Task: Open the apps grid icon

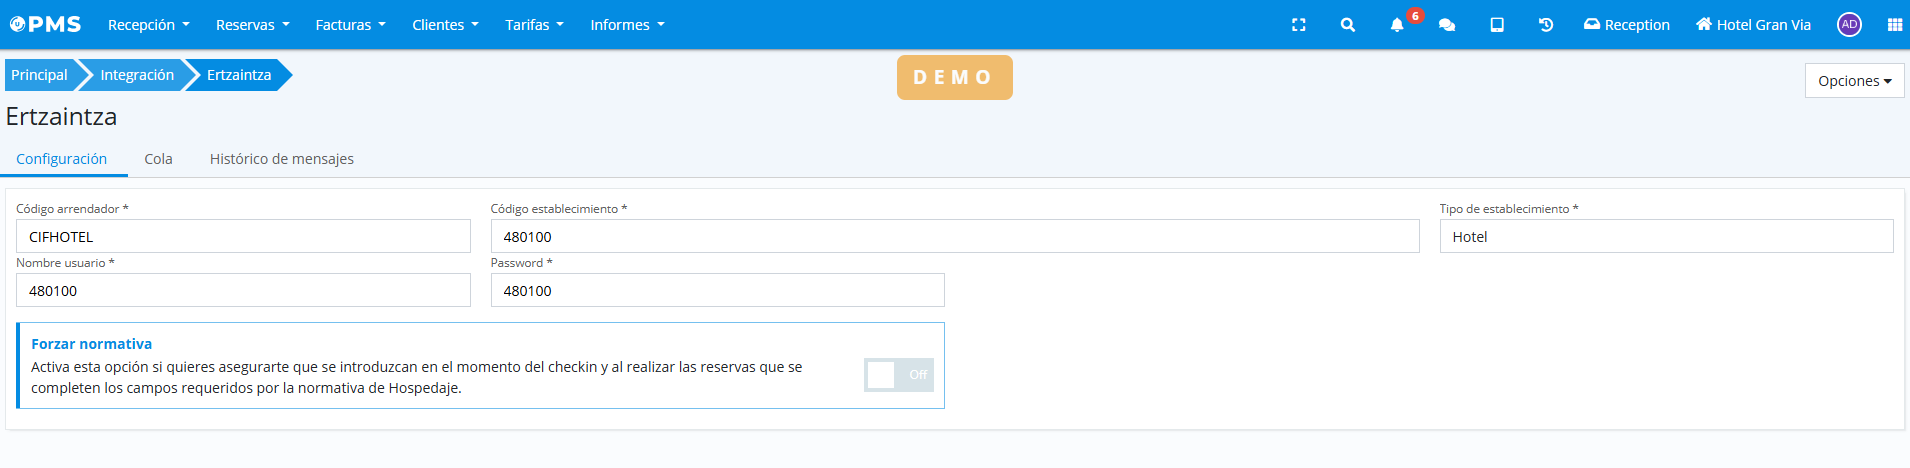Action: click(1894, 25)
